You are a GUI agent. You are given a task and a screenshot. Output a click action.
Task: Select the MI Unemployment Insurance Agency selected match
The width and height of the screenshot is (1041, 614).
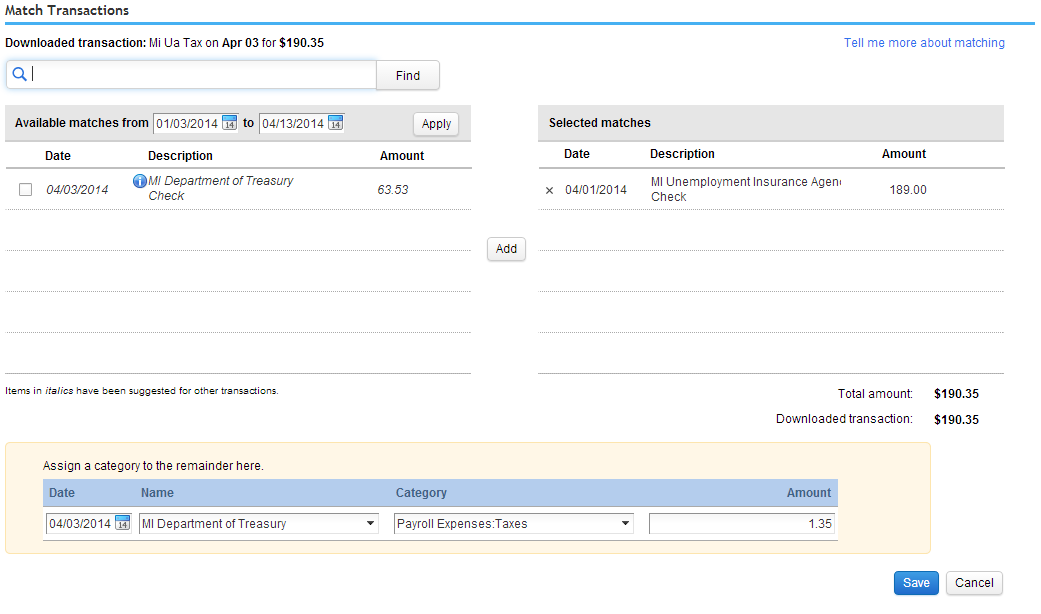[x=744, y=189]
